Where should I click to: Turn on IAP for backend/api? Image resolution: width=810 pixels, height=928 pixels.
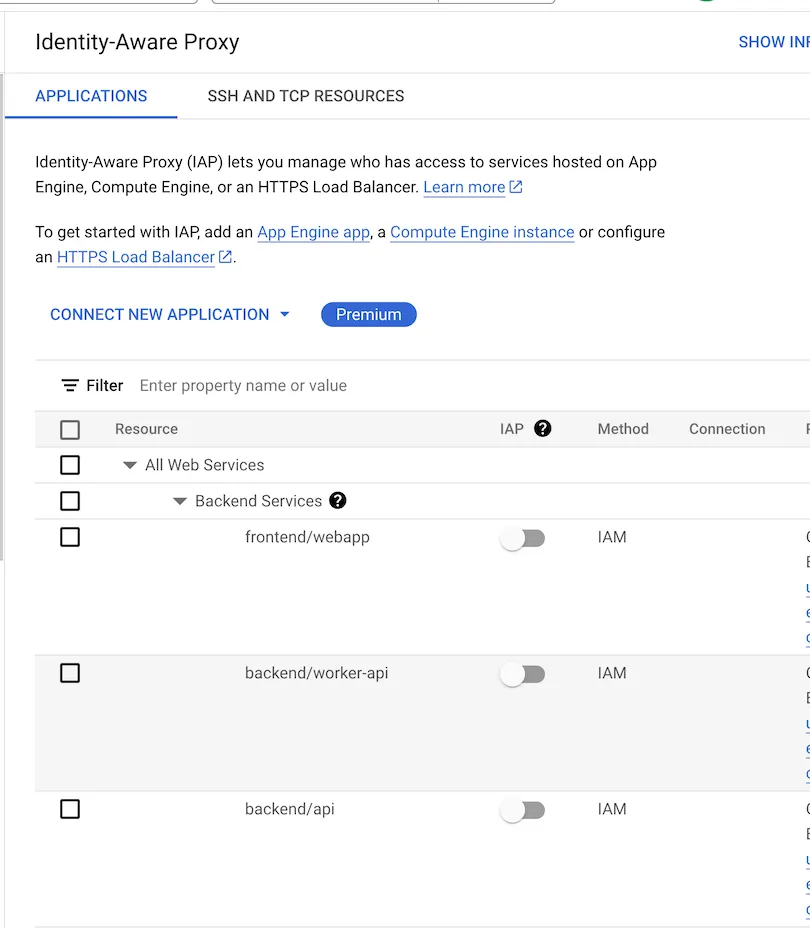[522, 810]
